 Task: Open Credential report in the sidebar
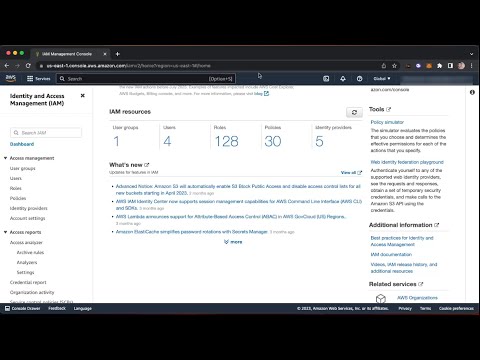(x=28, y=282)
